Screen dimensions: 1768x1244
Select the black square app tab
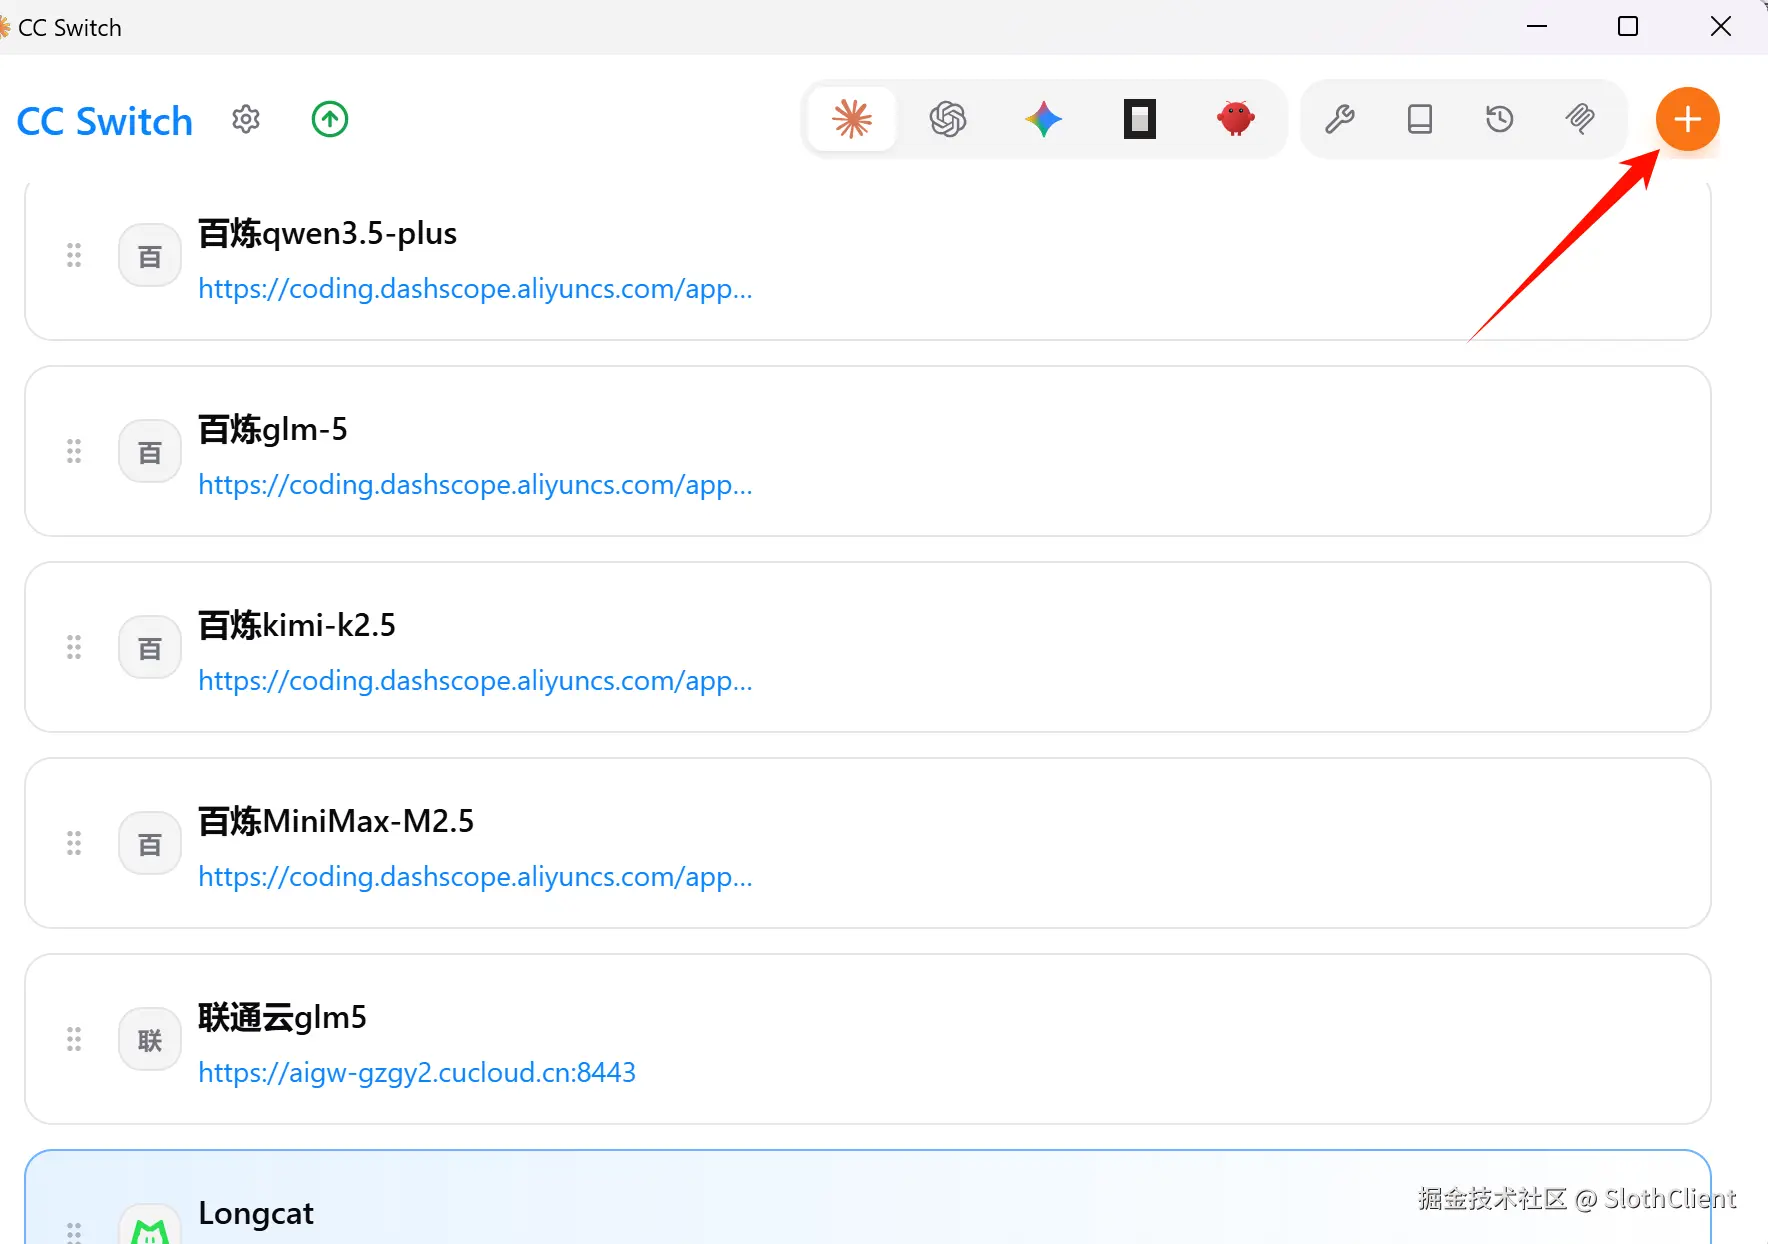coord(1140,119)
